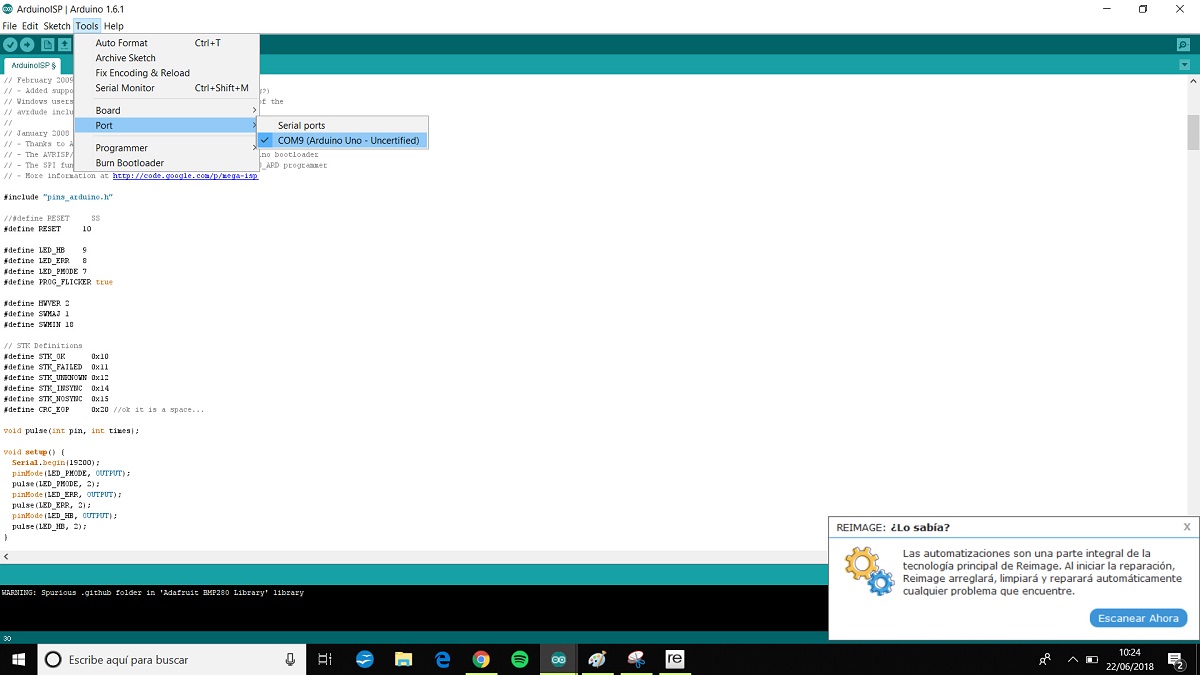Click the '#define RESET 10' line

pos(47,229)
